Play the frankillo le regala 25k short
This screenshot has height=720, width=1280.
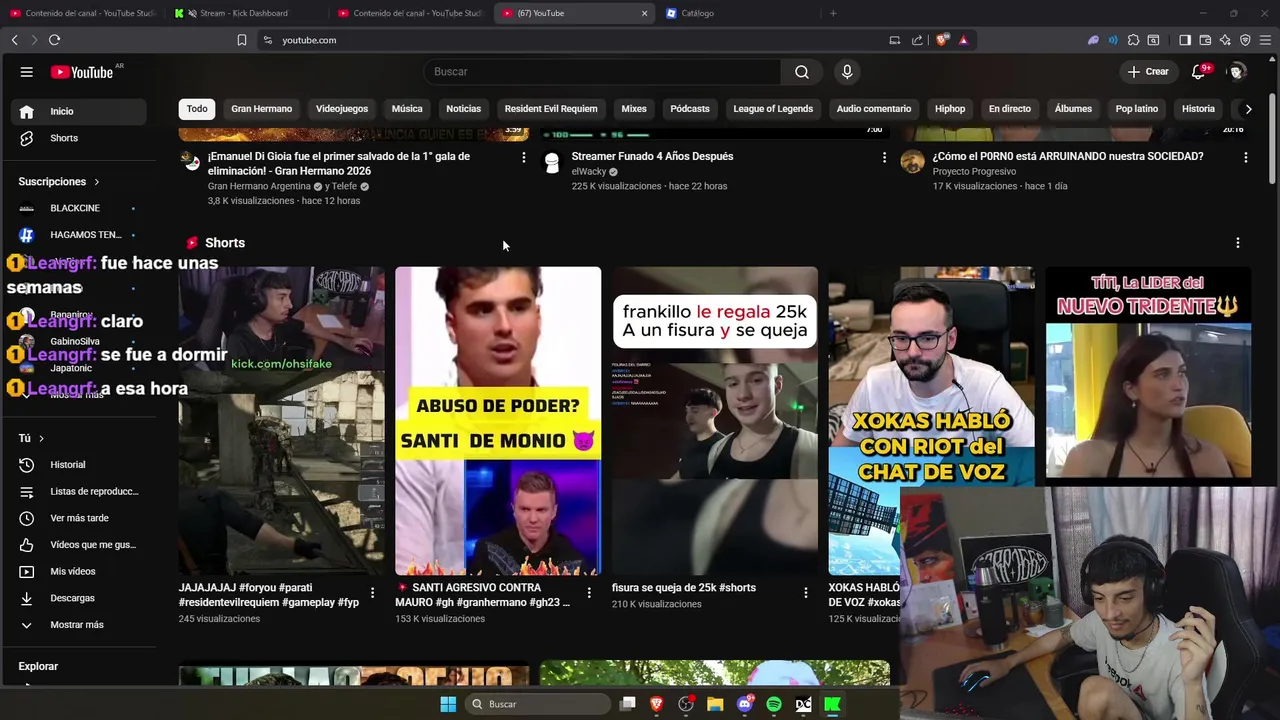[715, 421]
